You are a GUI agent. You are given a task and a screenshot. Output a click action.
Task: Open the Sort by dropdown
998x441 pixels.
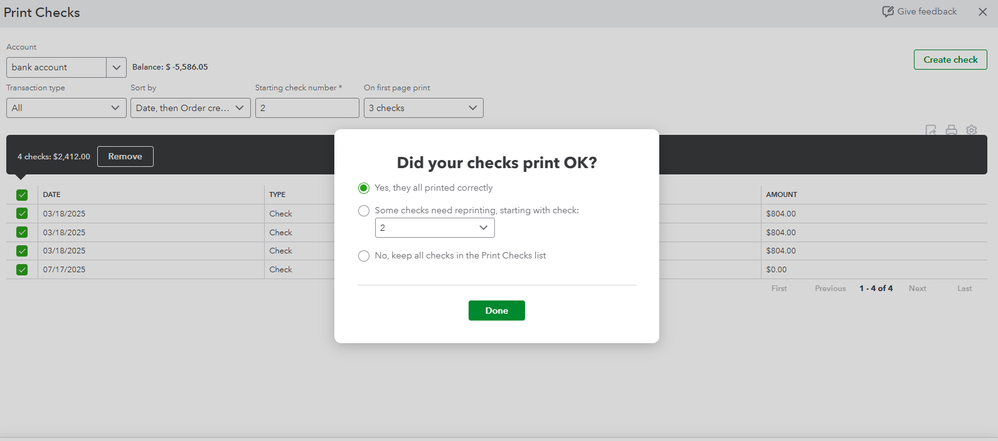coord(190,108)
